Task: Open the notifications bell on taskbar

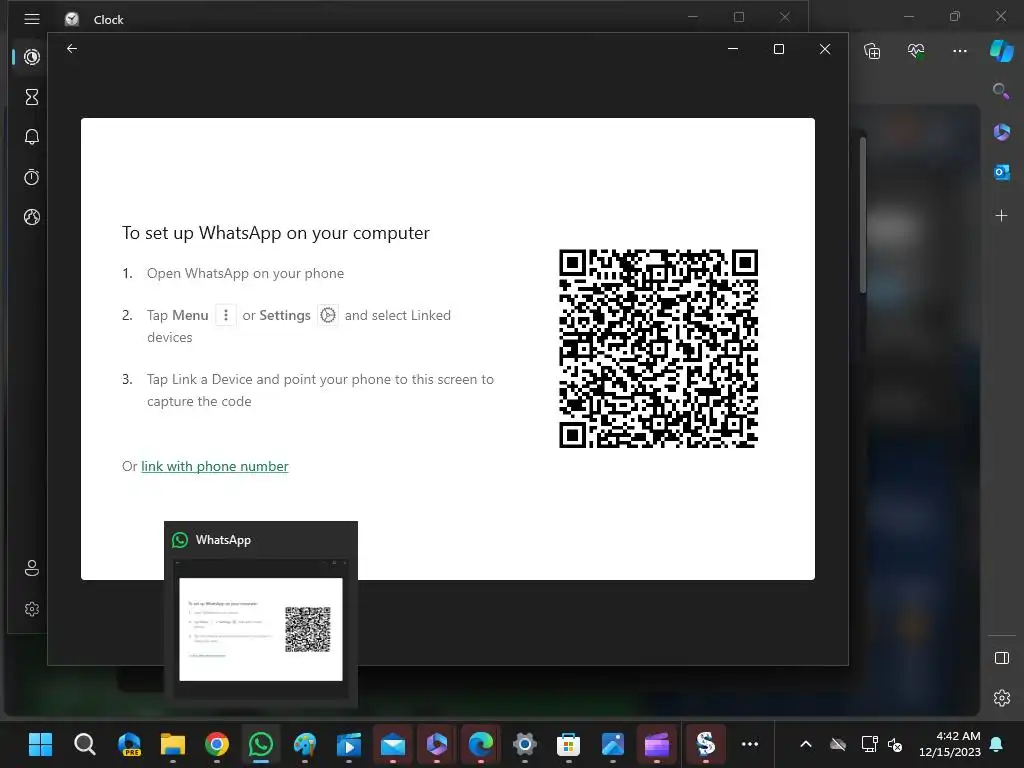Action: 997,744
